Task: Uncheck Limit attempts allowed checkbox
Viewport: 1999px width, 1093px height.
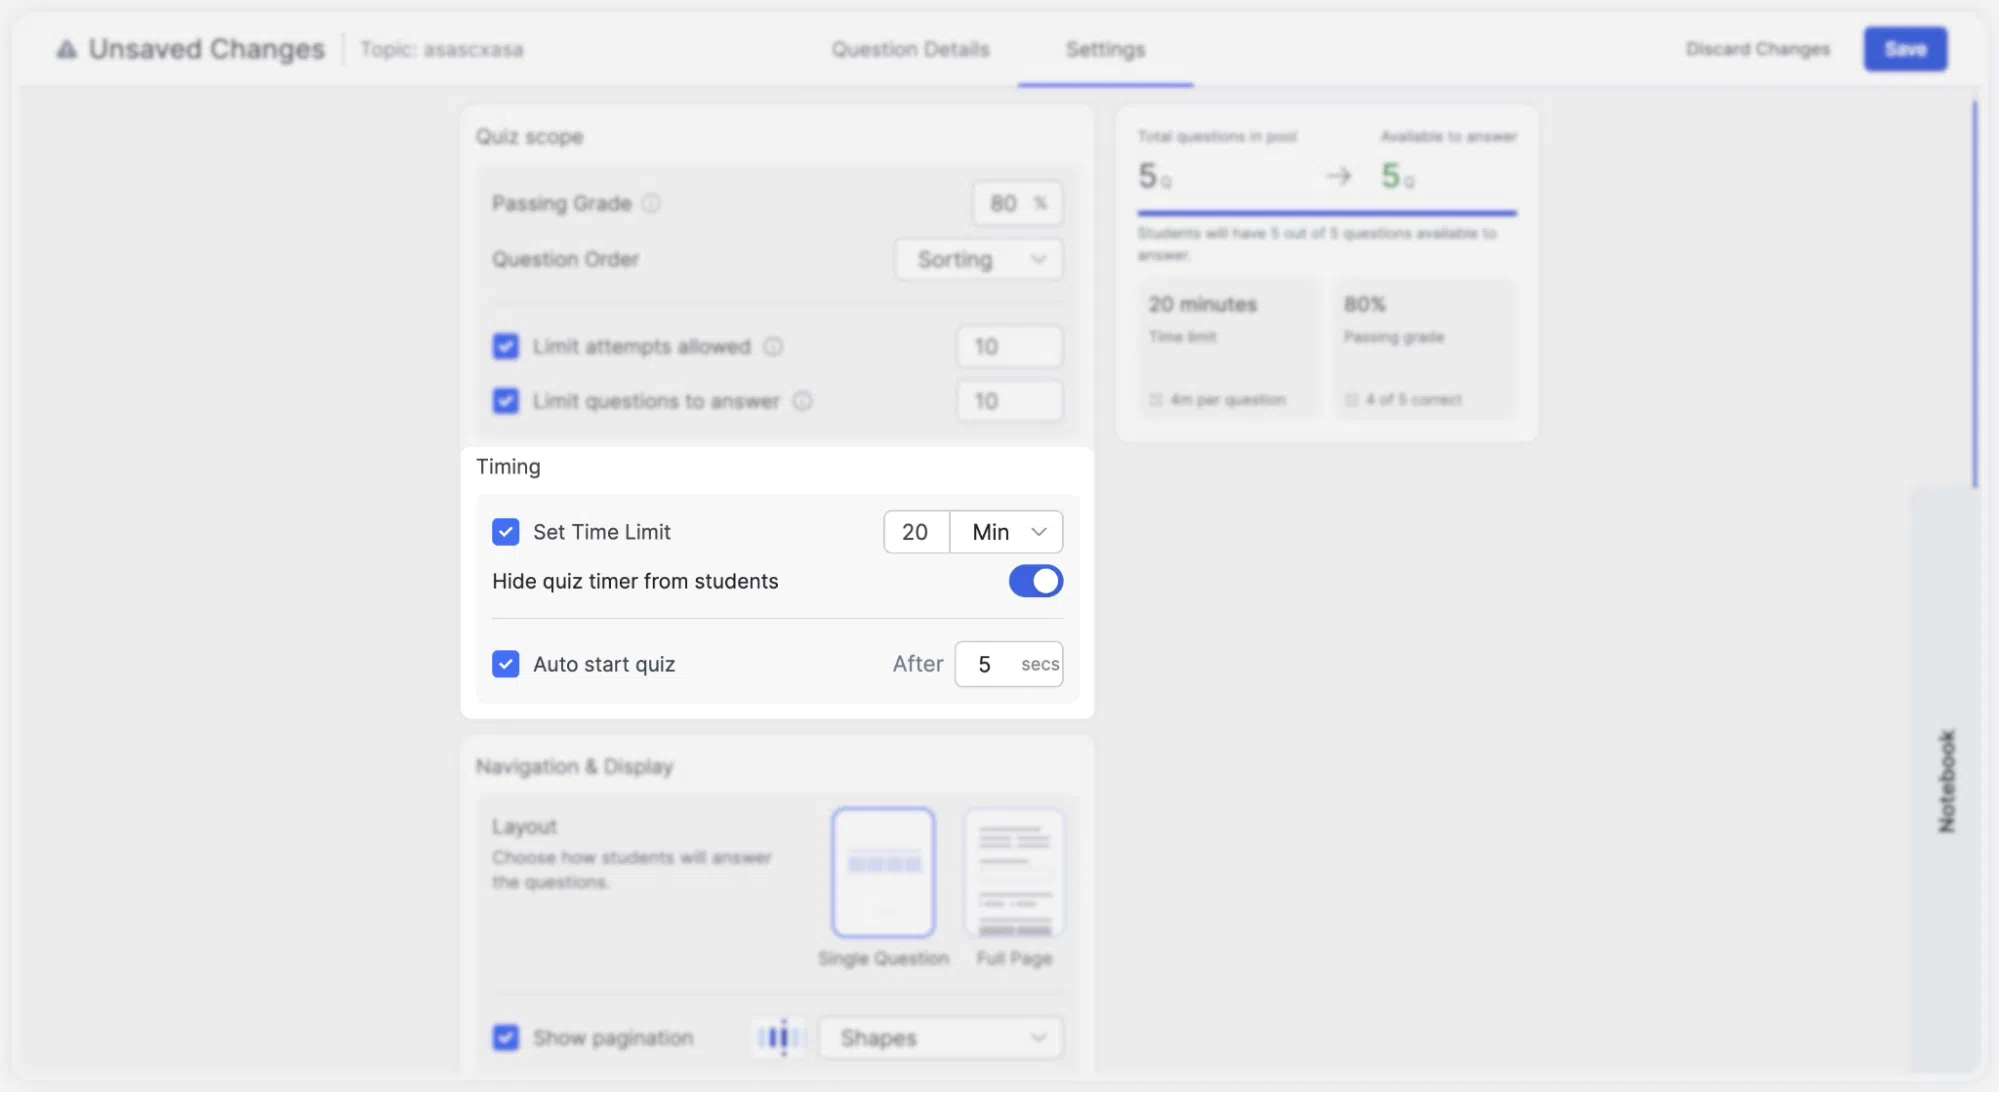Action: 506,346
